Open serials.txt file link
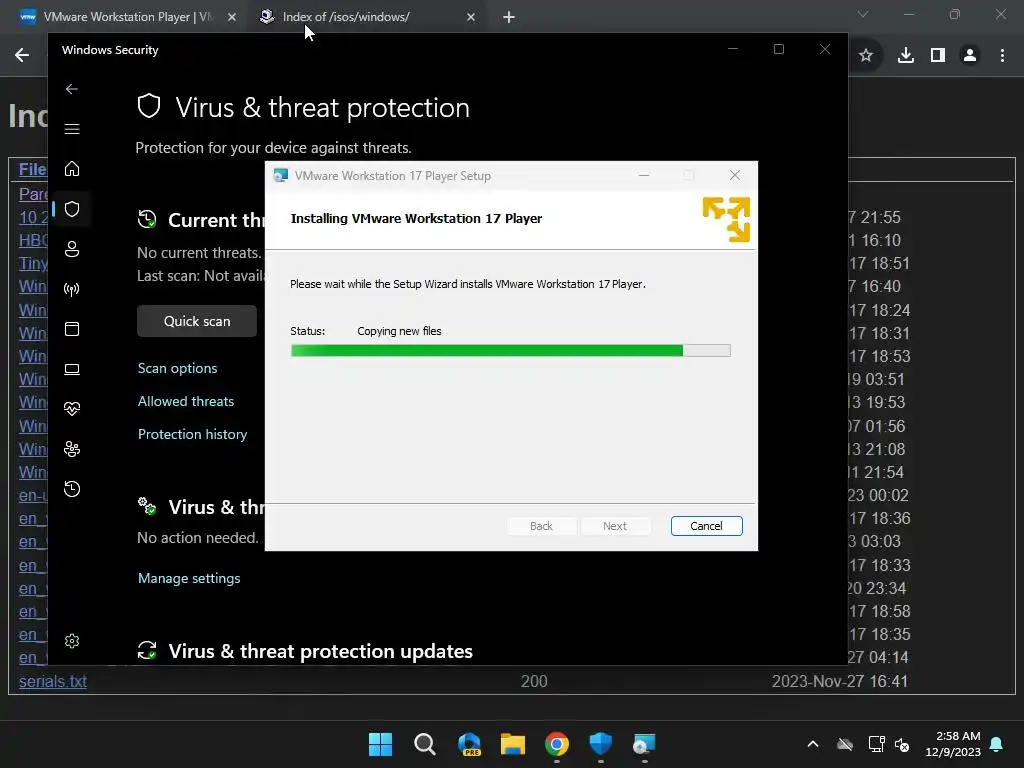 point(53,681)
